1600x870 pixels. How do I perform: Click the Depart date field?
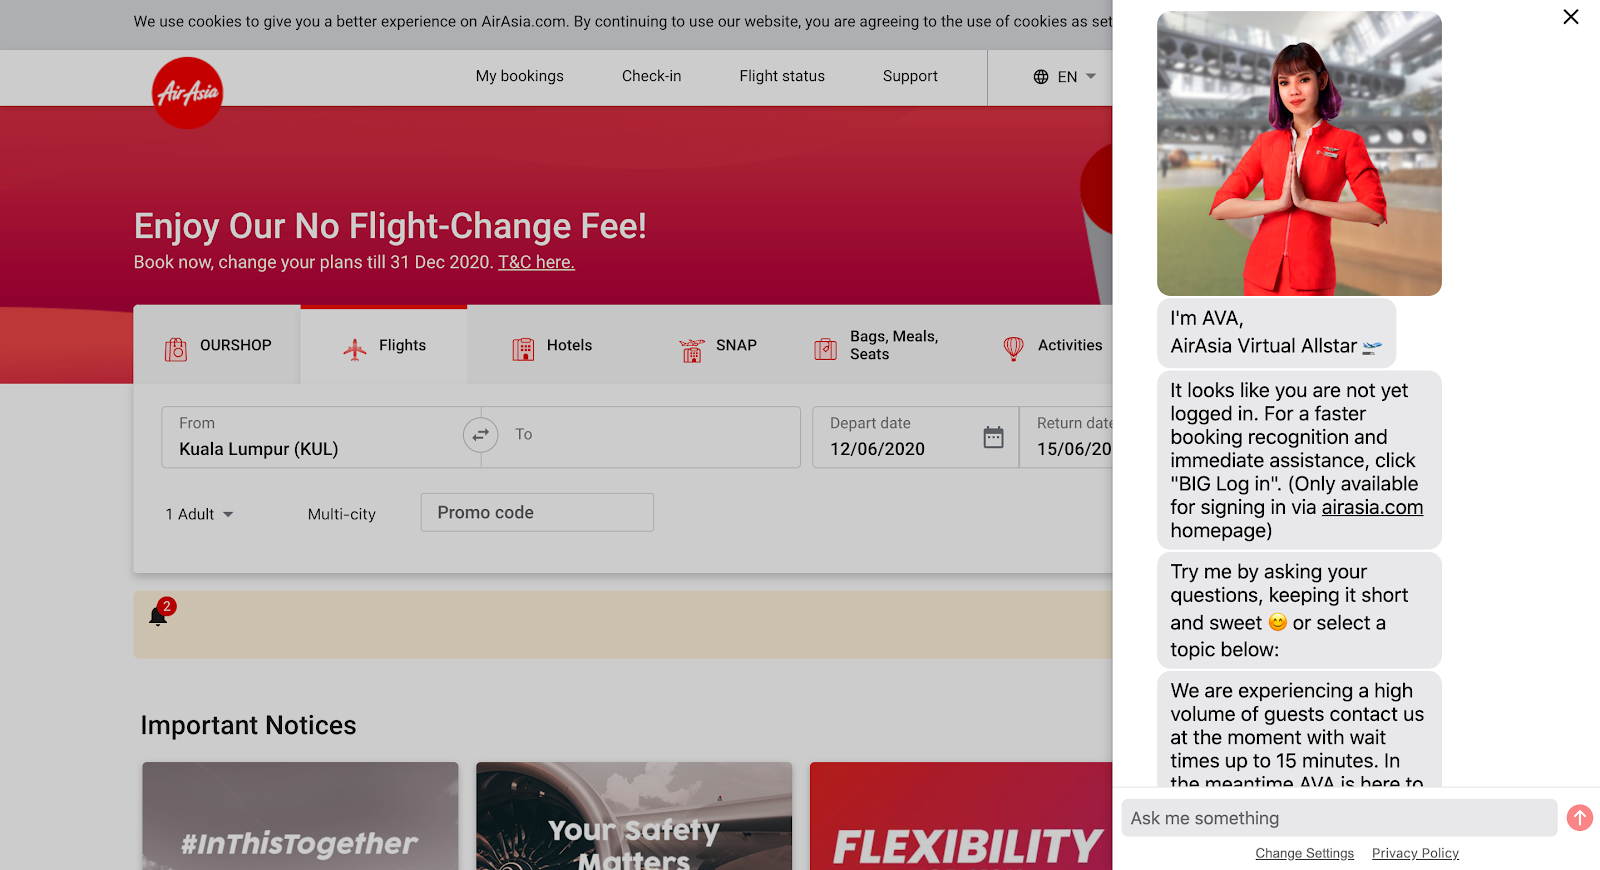pyautogui.click(x=915, y=437)
